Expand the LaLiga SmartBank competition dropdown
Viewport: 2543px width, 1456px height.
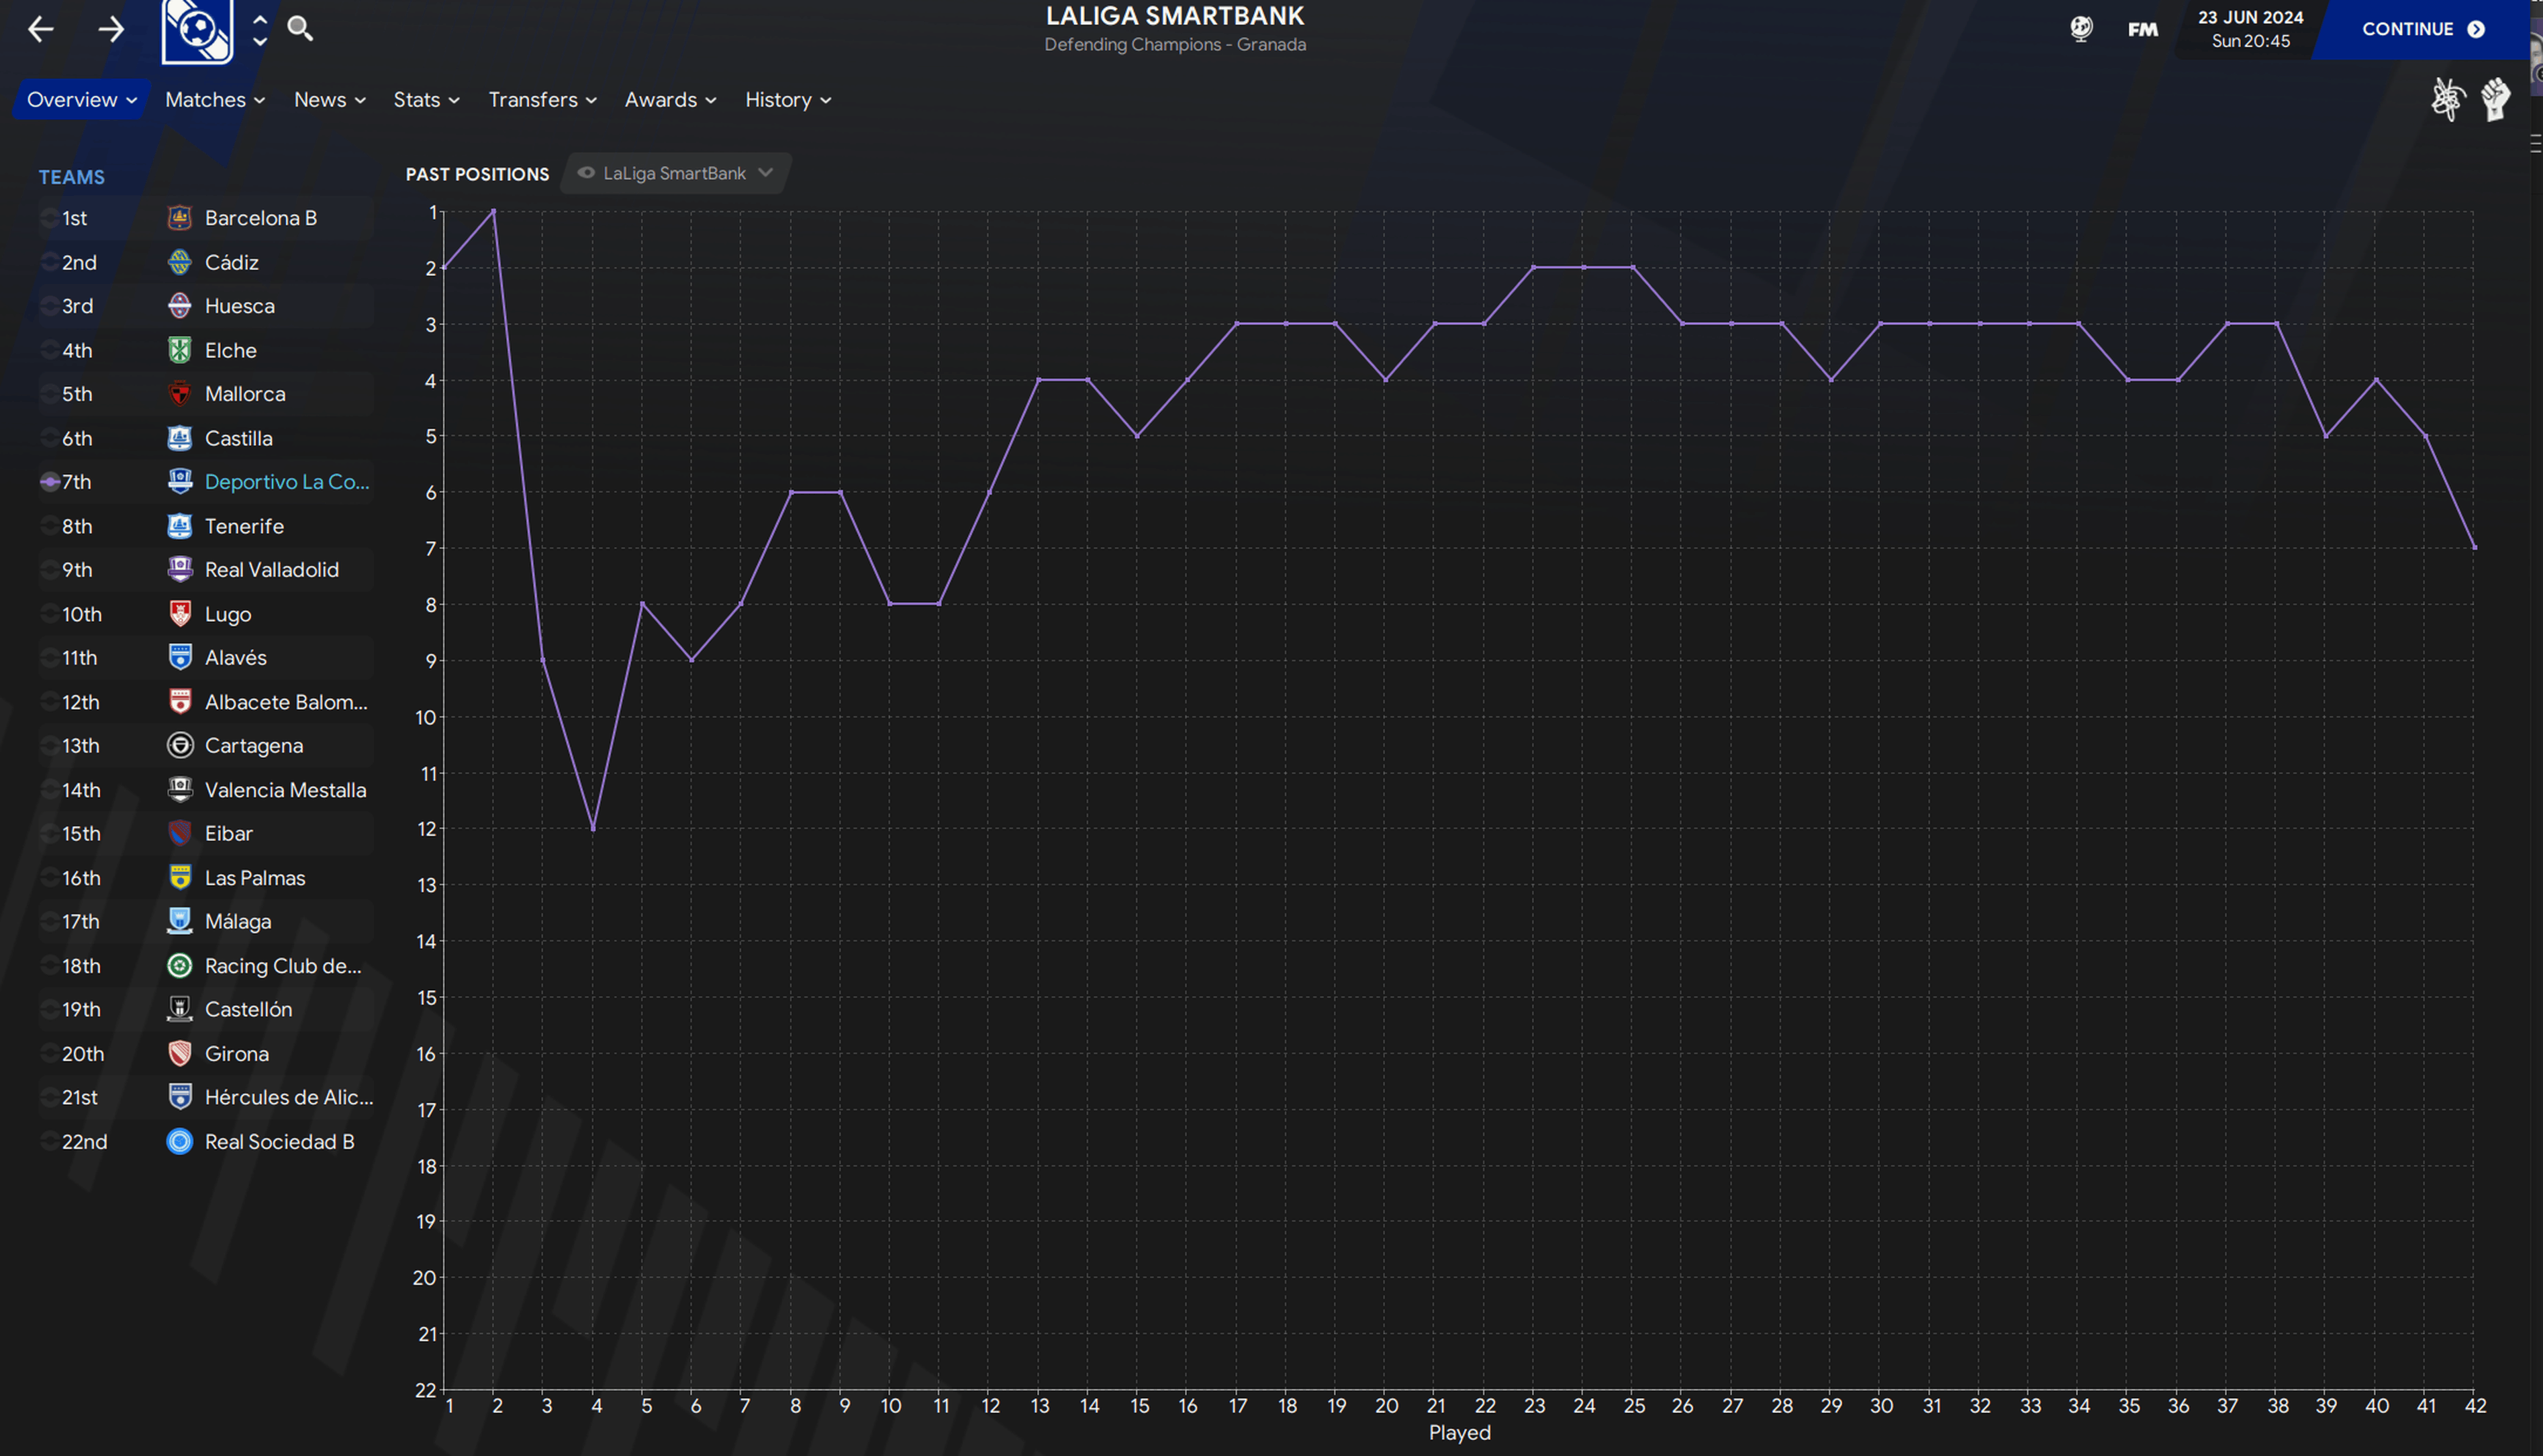[x=675, y=173]
